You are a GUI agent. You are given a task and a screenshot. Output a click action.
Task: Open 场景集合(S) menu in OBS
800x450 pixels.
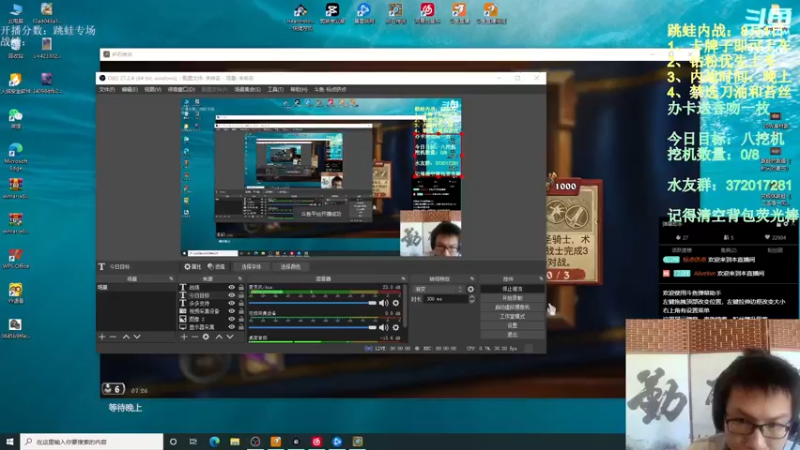pyautogui.click(x=247, y=89)
